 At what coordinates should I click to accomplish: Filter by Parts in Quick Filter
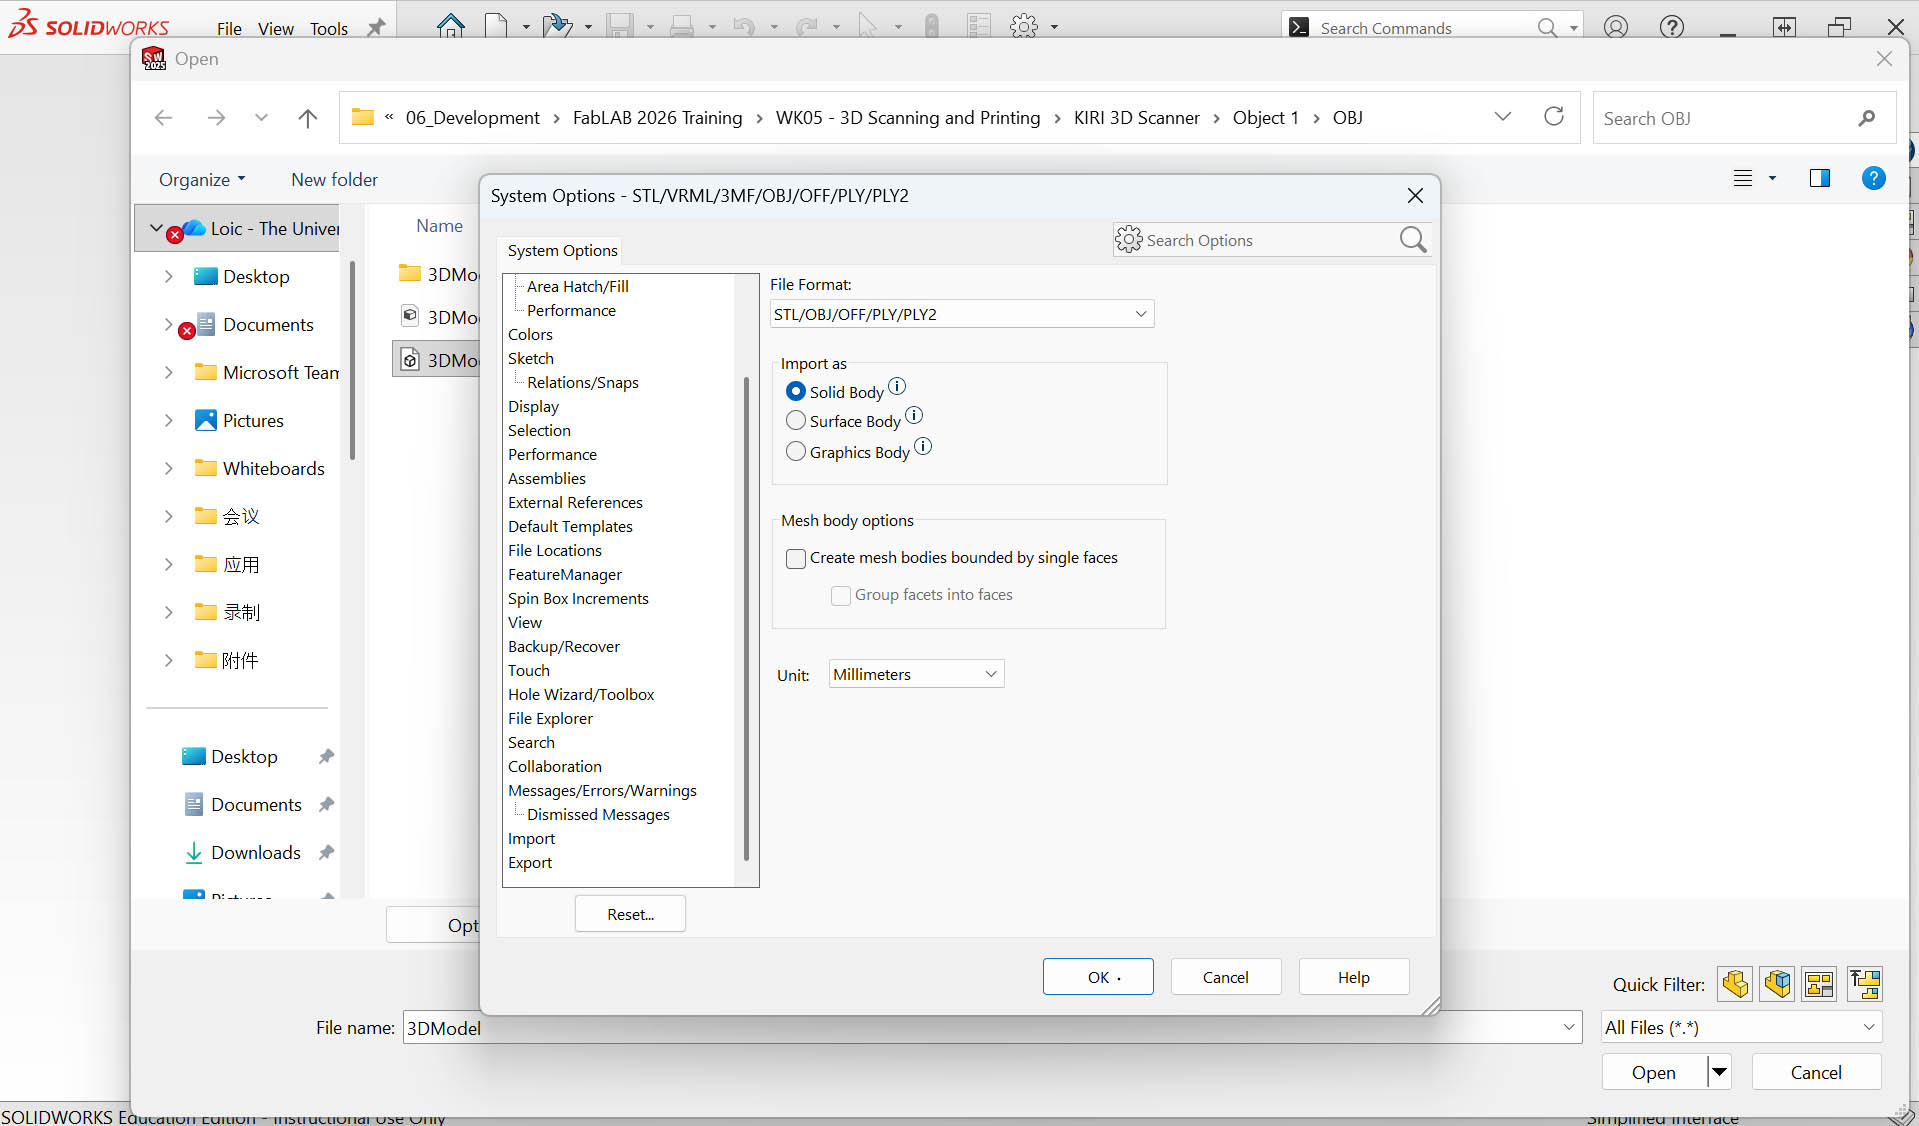tap(1735, 984)
